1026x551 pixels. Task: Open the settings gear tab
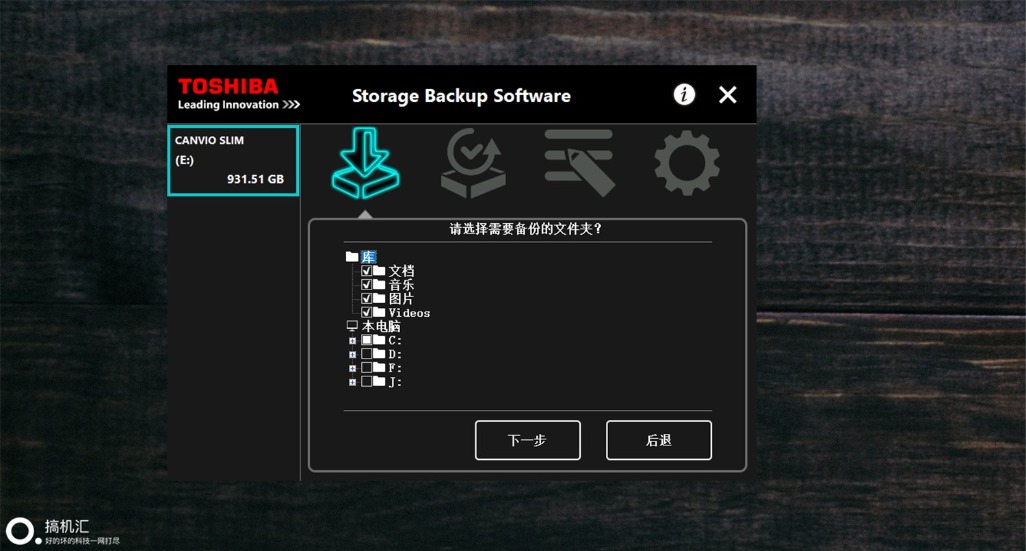[686, 163]
